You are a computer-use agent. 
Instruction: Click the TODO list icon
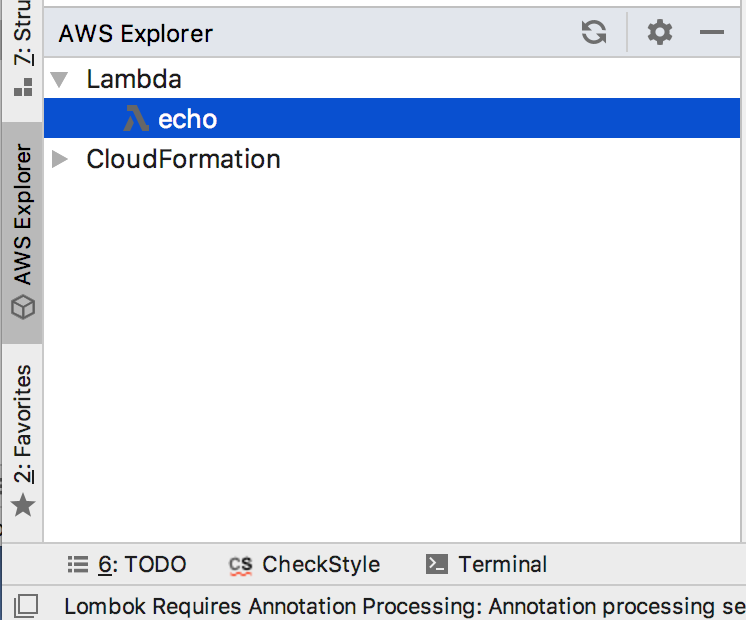pyautogui.click(x=78, y=565)
